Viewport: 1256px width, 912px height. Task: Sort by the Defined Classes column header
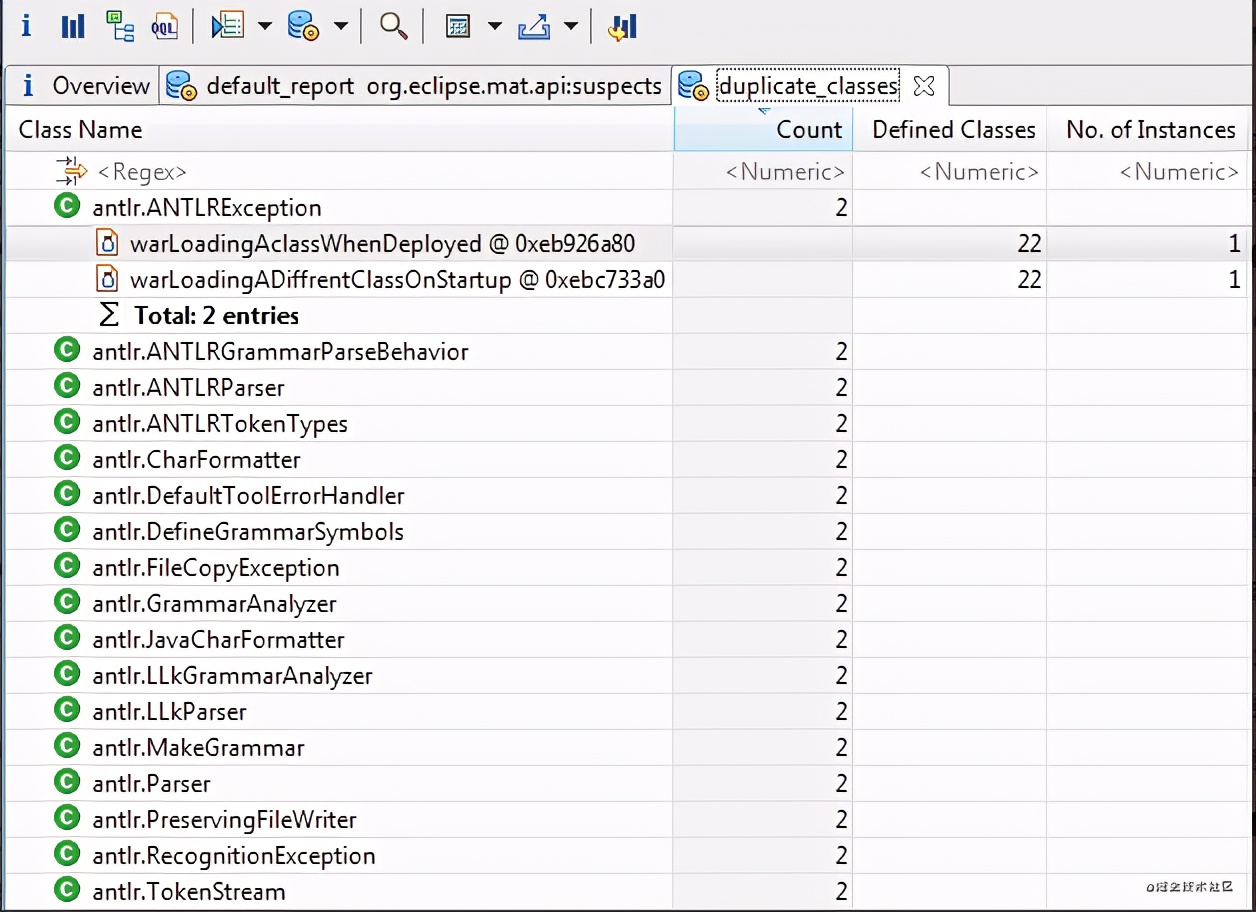953,130
